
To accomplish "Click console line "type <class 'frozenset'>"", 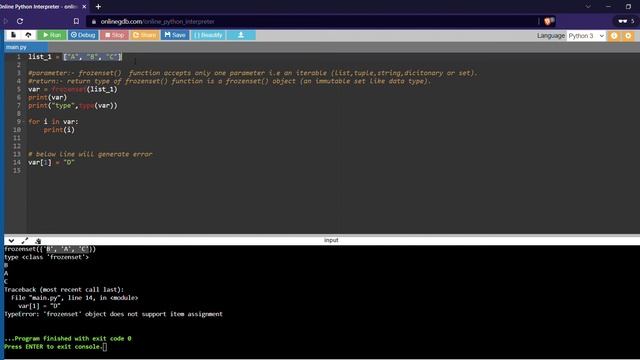I will click(x=47, y=257).
